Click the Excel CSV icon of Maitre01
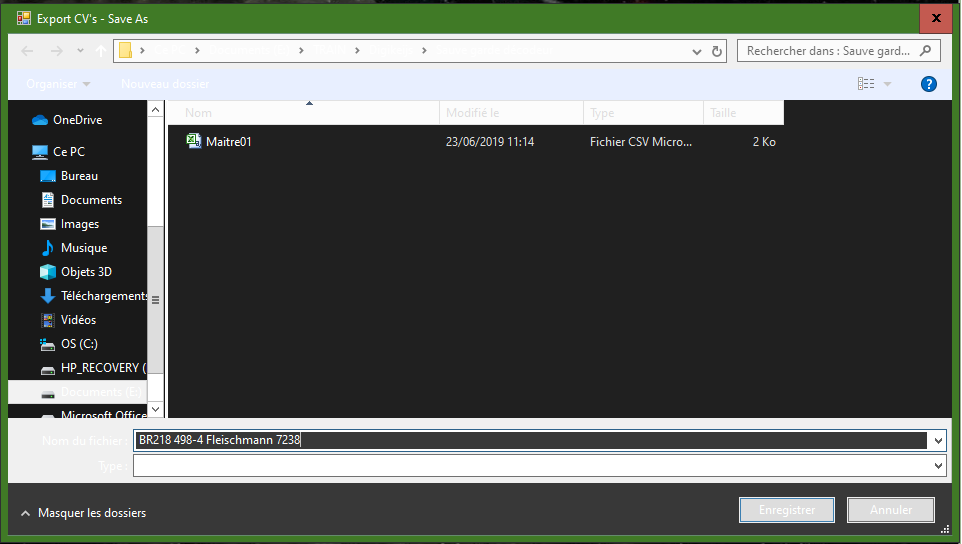962x544 pixels. [194, 141]
